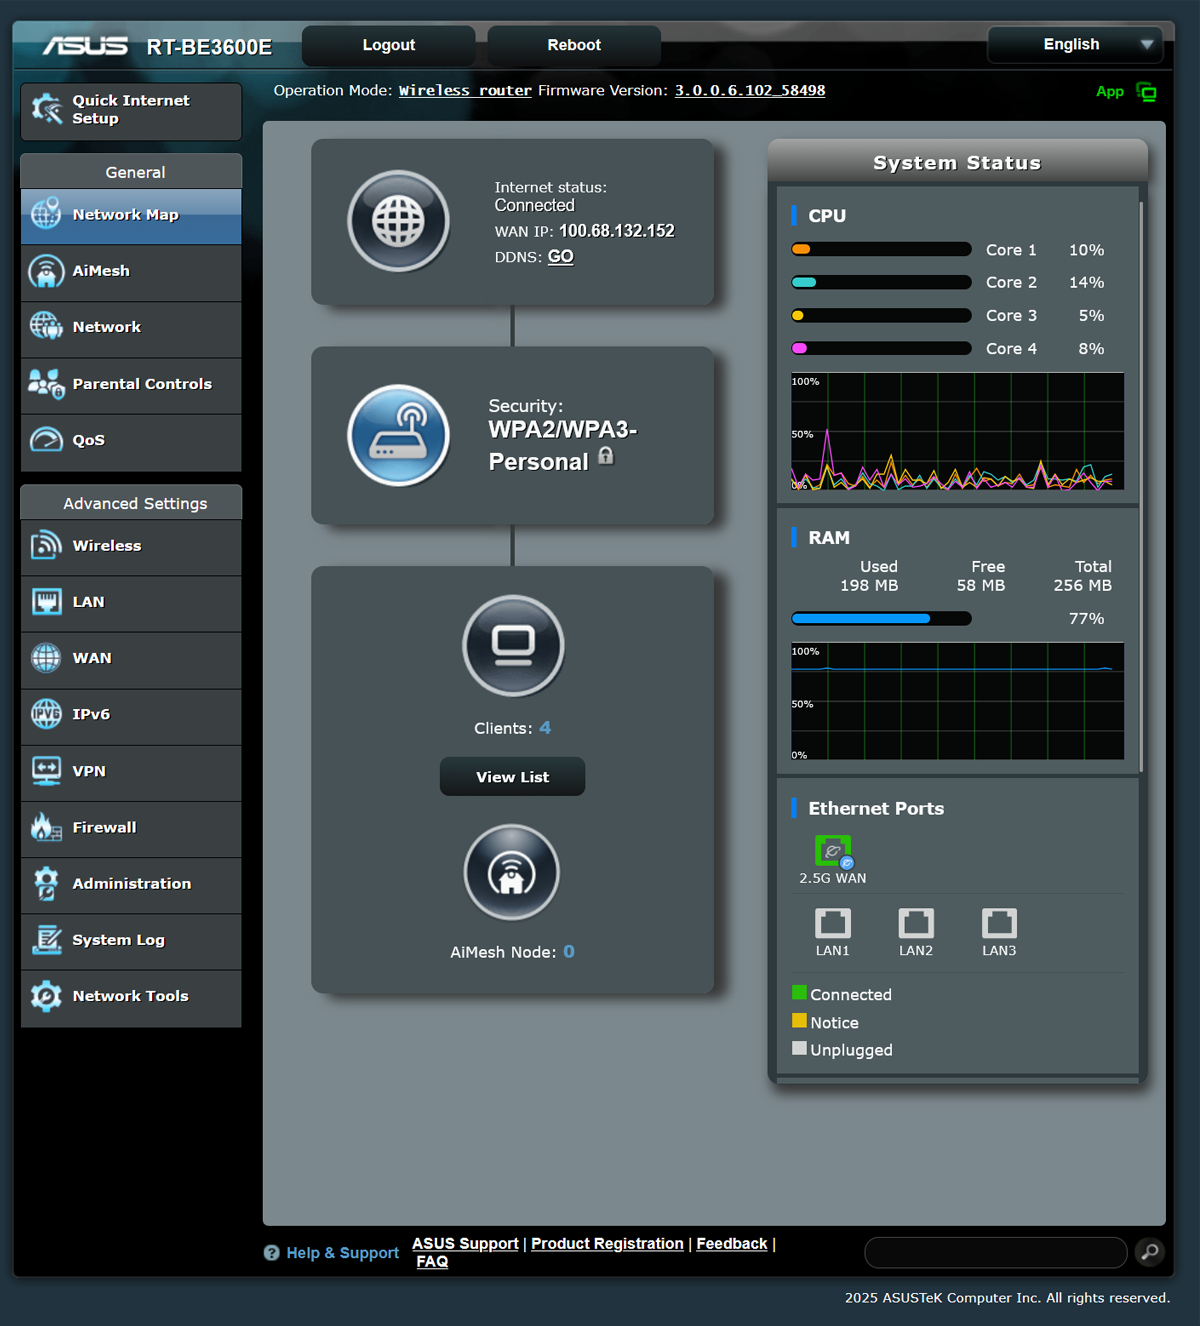Open the Parental Controls menu item

click(131, 385)
